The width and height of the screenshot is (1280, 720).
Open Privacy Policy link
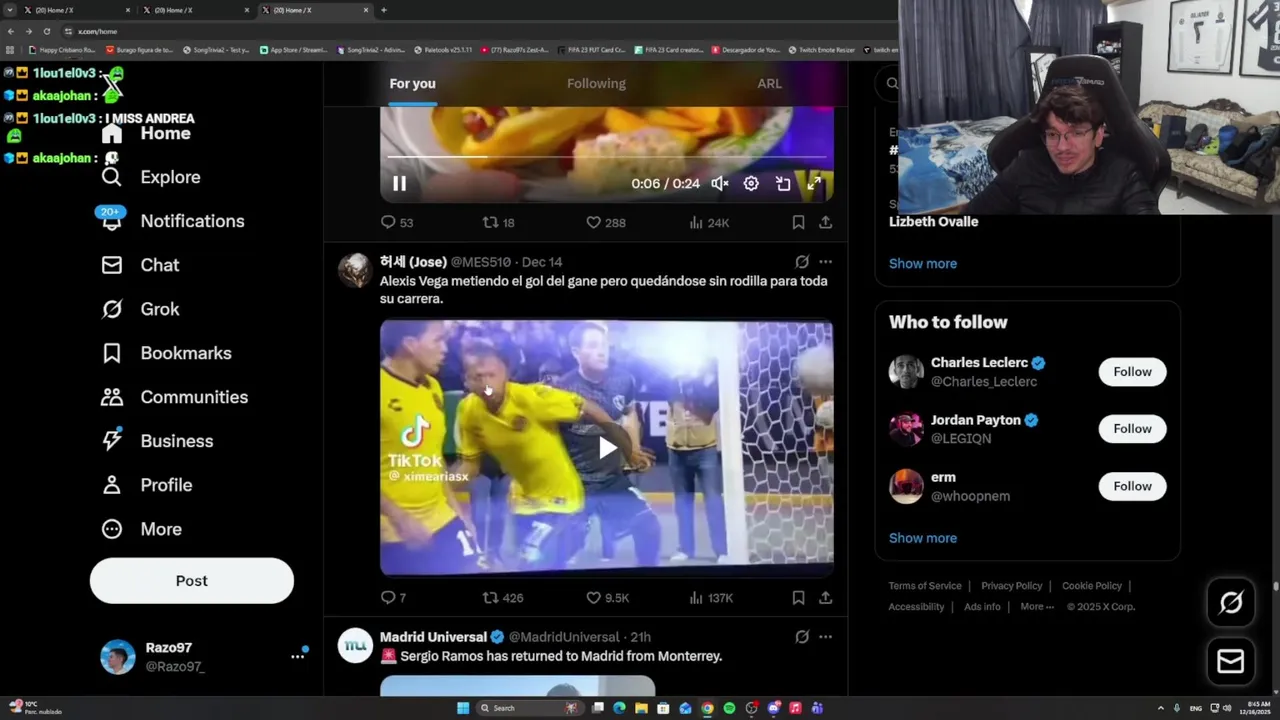1011,586
